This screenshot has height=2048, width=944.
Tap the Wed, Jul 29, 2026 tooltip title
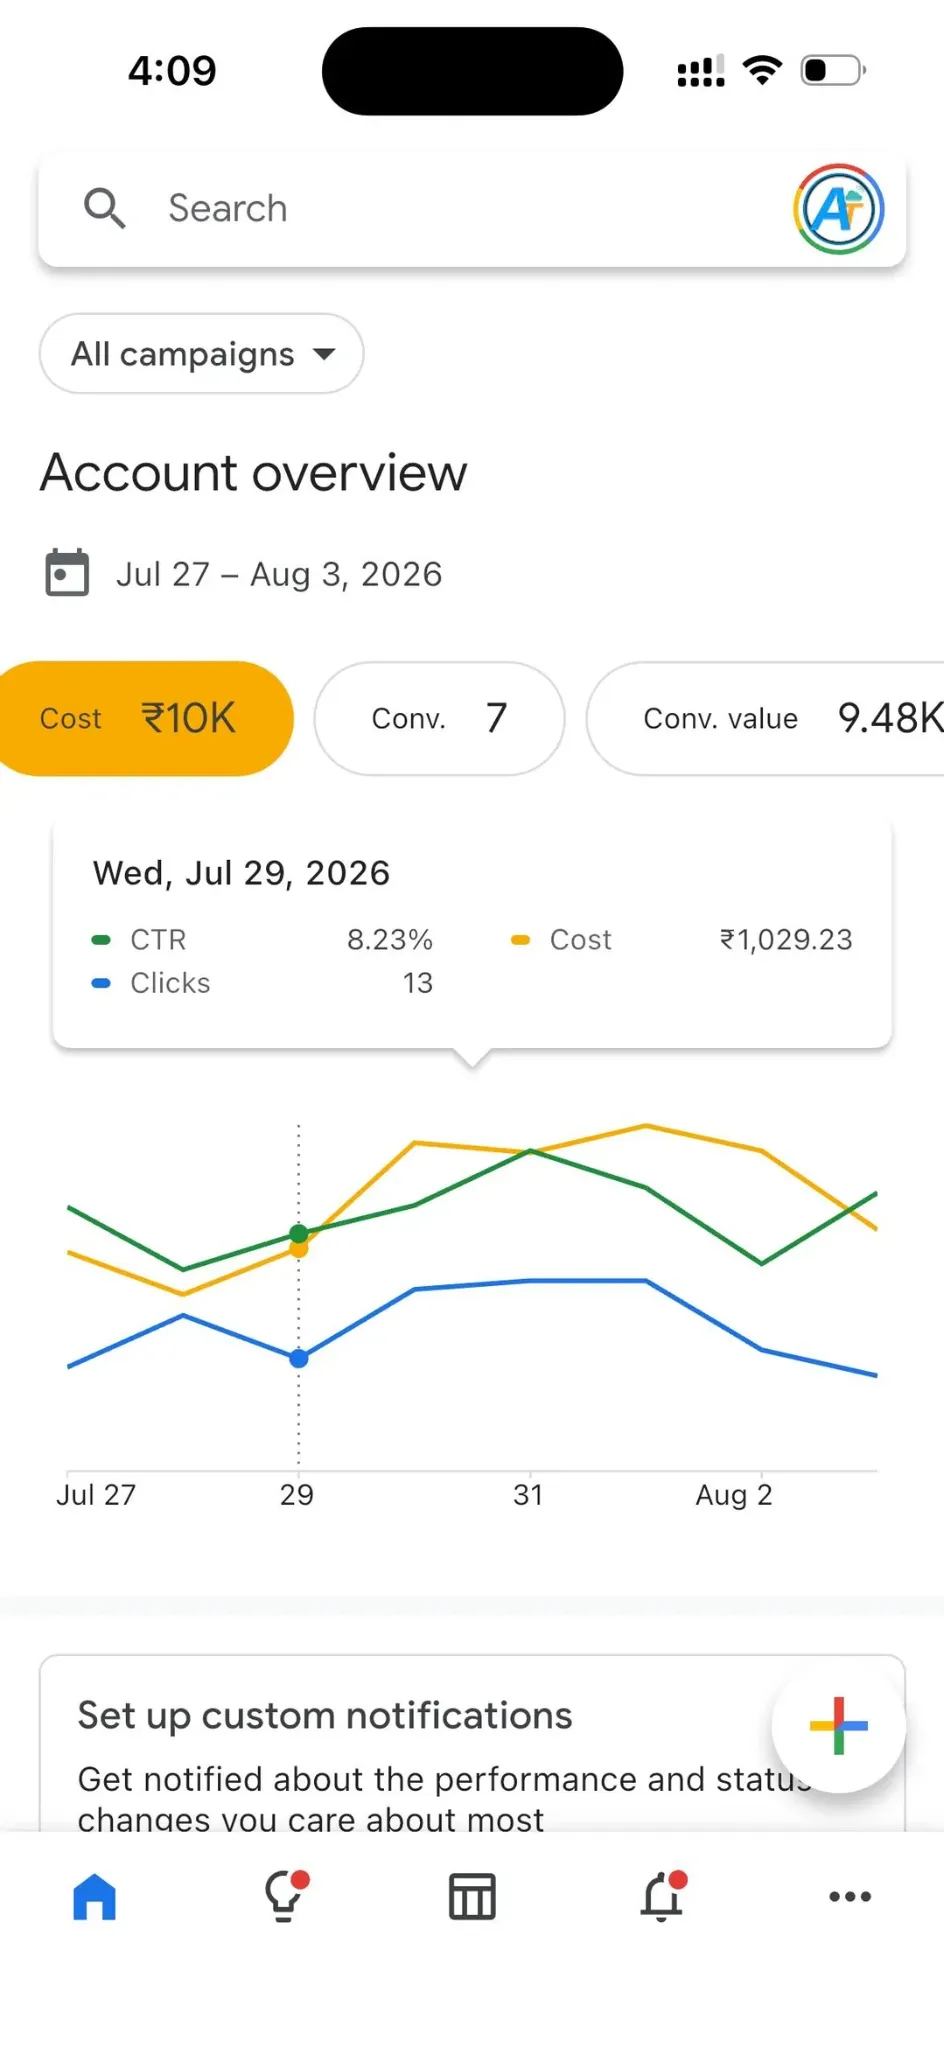[x=241, y=873]
